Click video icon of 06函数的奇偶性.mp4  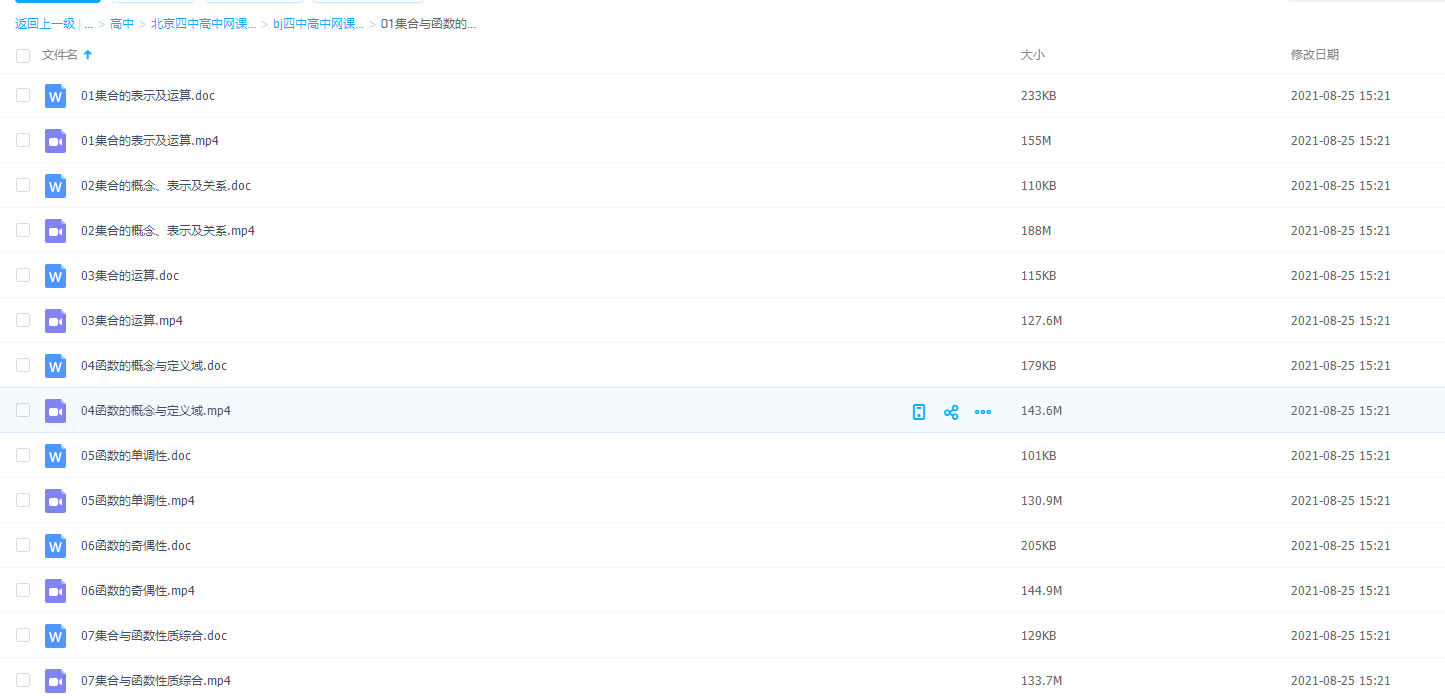pos(55,591)
